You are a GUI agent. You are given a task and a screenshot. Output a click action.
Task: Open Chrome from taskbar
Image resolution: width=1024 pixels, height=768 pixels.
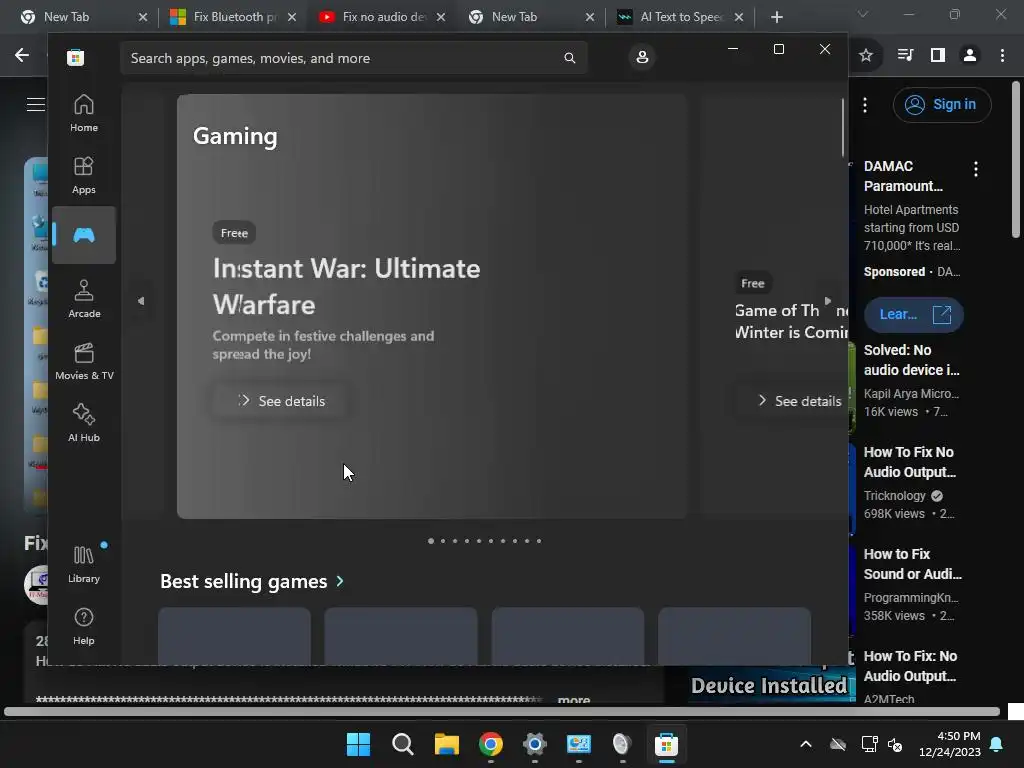490,744
